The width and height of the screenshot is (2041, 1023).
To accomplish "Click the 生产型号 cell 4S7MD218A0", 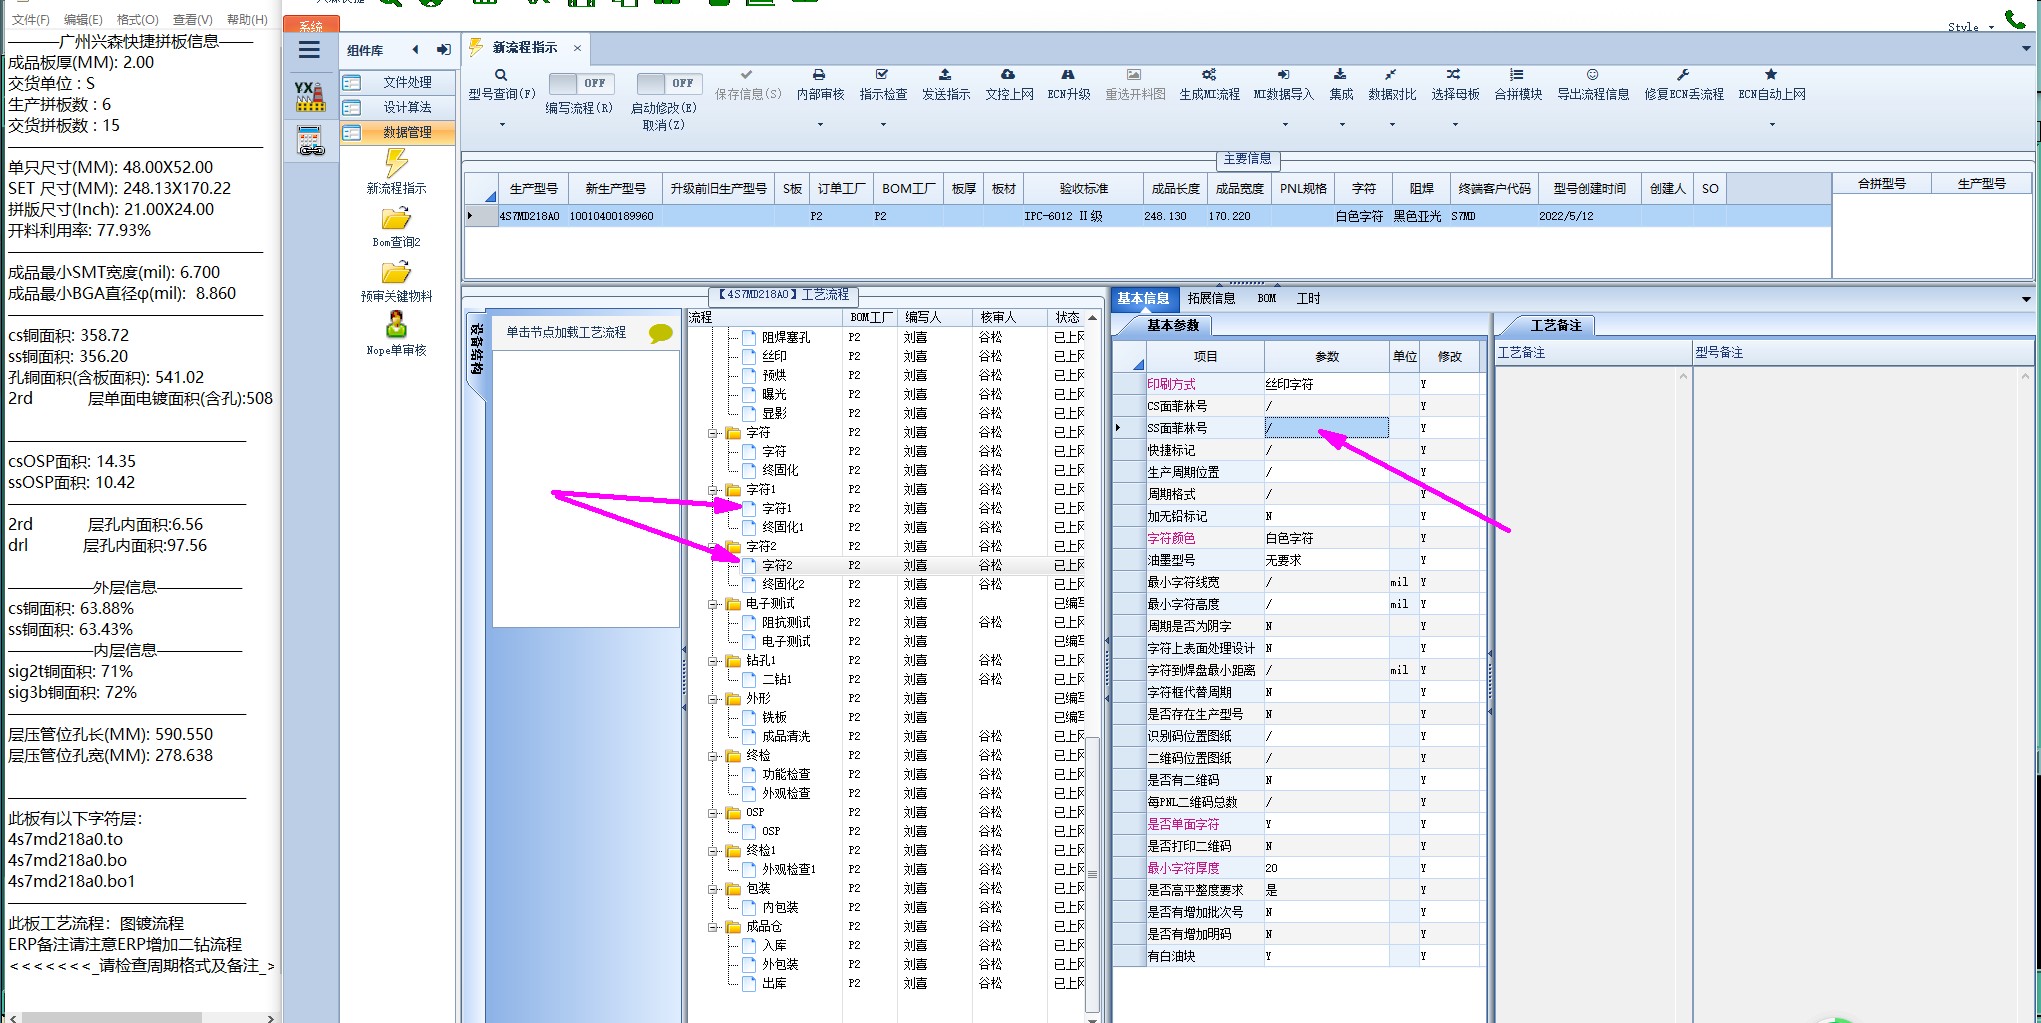I will tap(532, 216).
